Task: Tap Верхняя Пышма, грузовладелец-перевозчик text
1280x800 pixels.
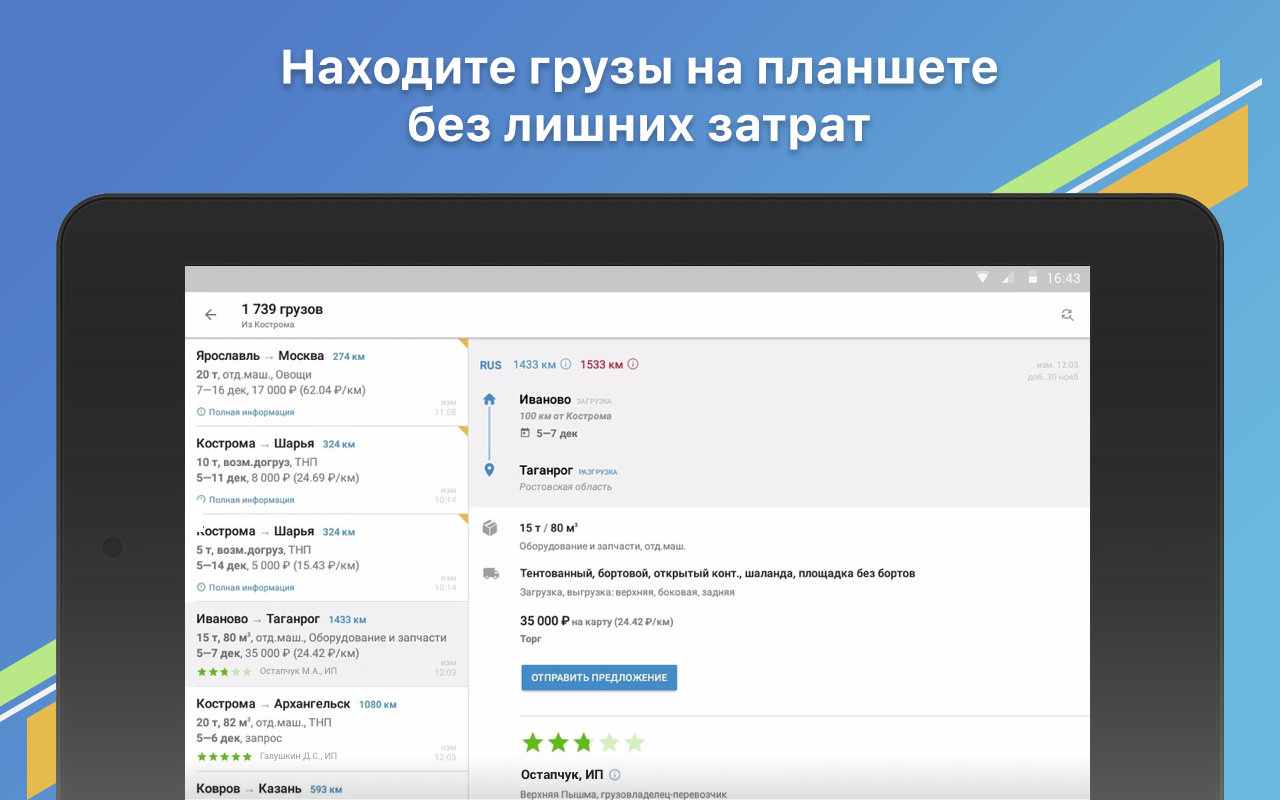Action: pyautogui.click(x=624, y=794)
